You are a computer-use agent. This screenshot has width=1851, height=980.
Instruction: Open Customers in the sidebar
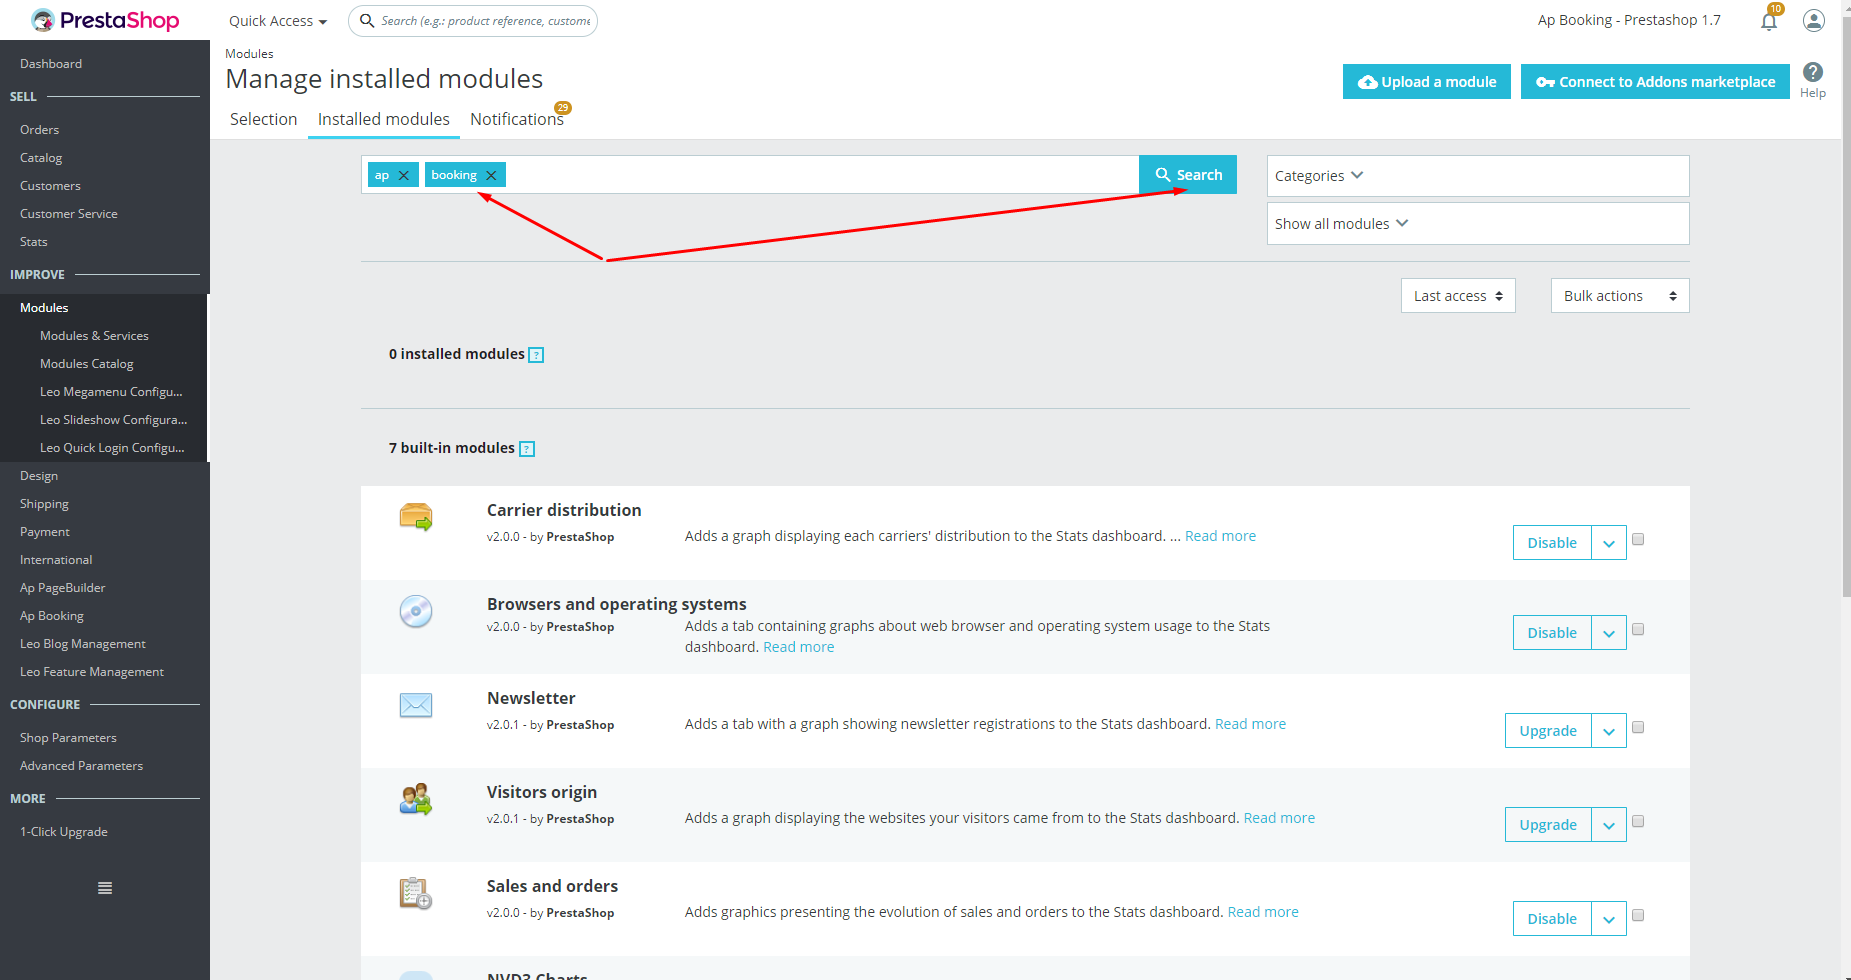[50, 186]
